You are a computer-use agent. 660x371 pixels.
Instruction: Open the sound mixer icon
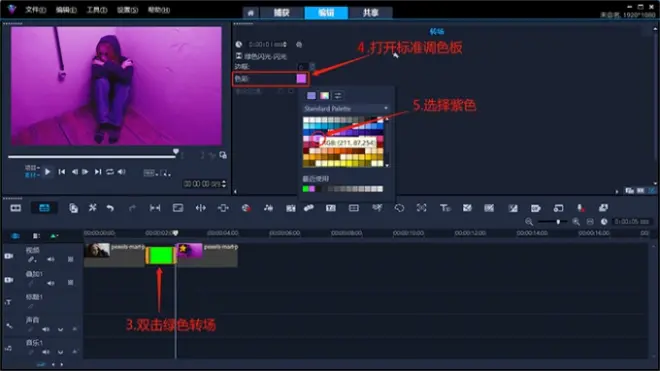pos(268,208)
